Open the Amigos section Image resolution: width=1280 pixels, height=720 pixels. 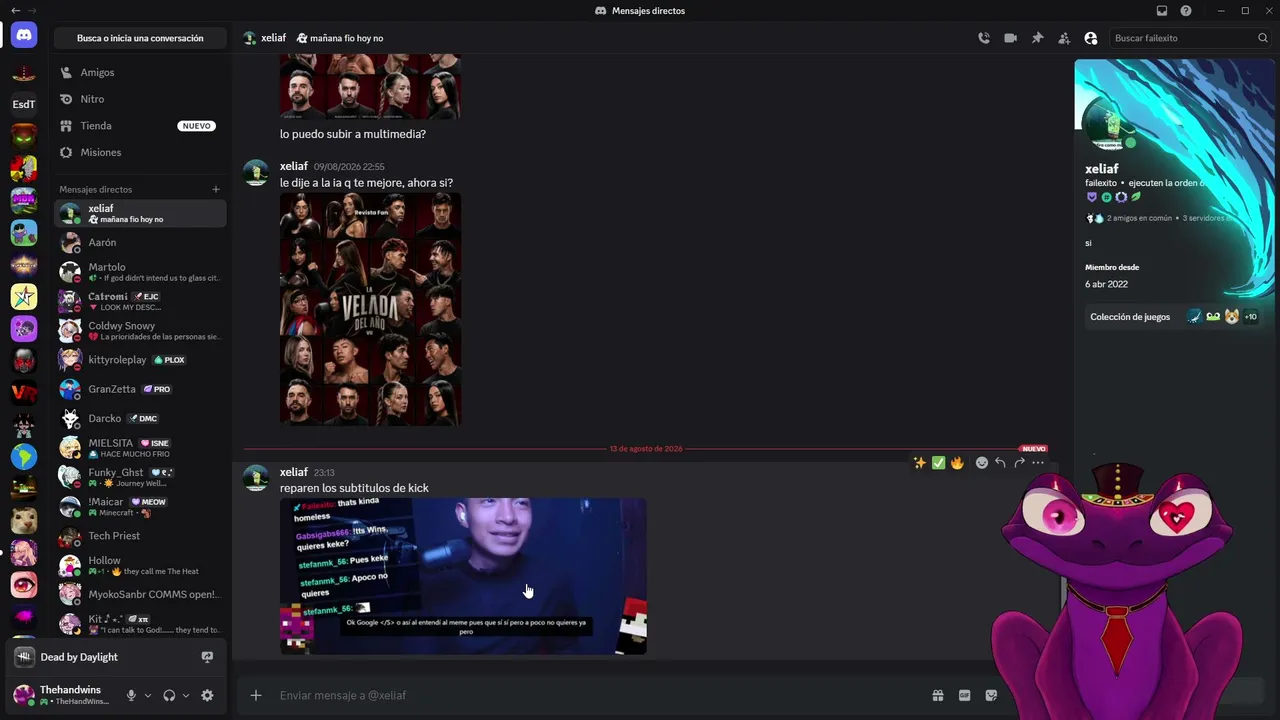pos(140,72)
